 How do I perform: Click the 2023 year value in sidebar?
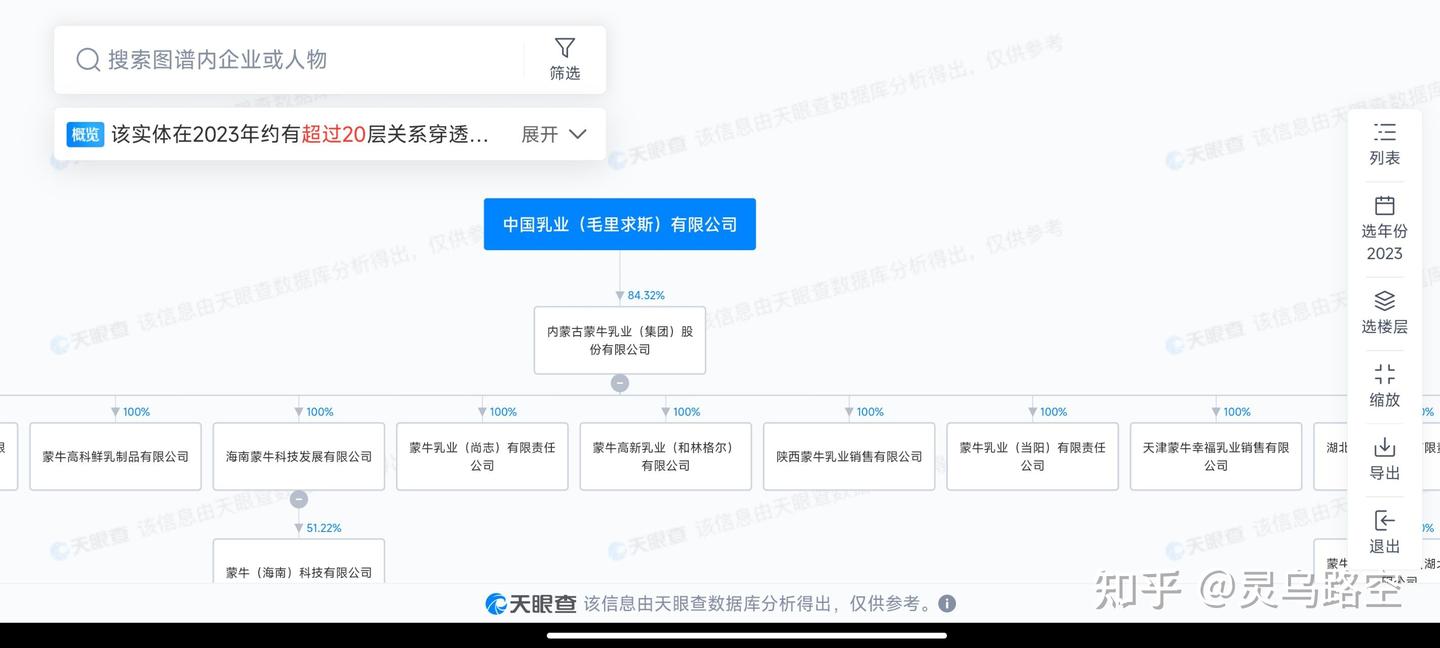(x=1385, y=254)
